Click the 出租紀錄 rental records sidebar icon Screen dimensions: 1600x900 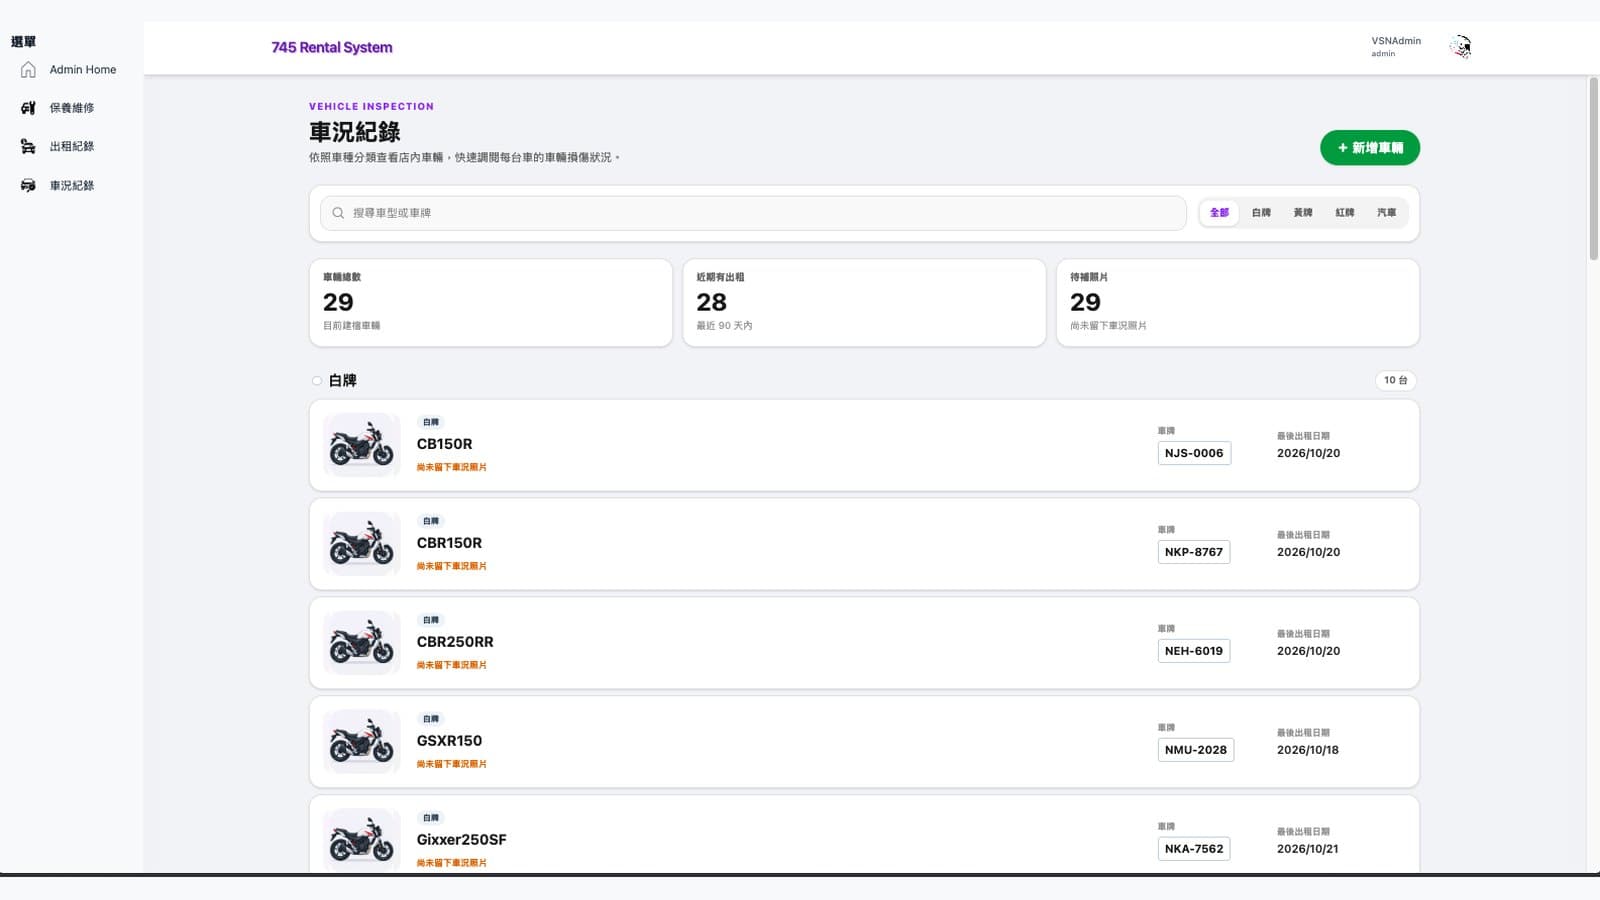pyautogui.click(x=28, y=147)
